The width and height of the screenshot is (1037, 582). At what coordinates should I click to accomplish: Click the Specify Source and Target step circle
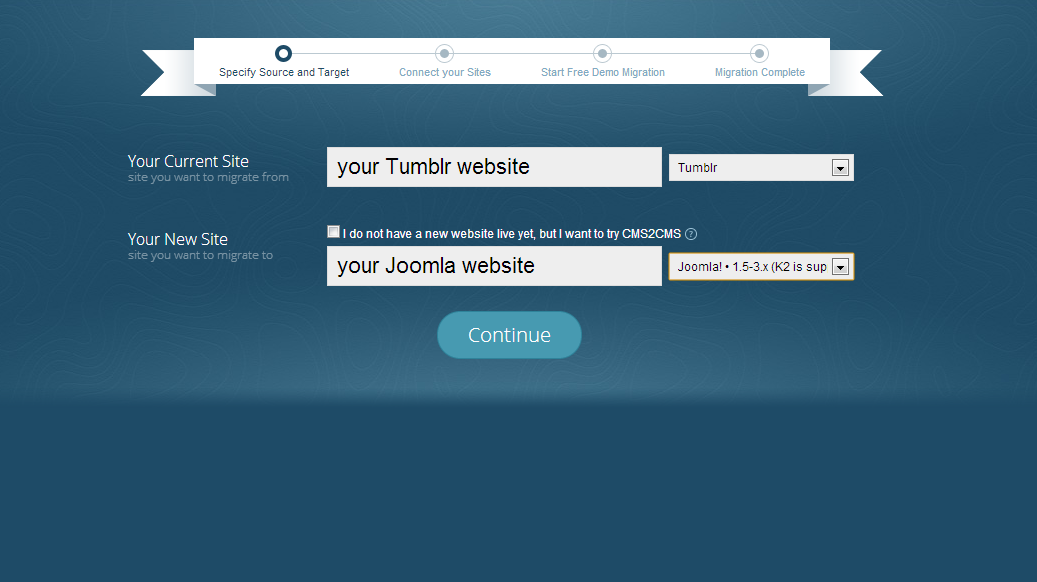click(x=283, y=54)
